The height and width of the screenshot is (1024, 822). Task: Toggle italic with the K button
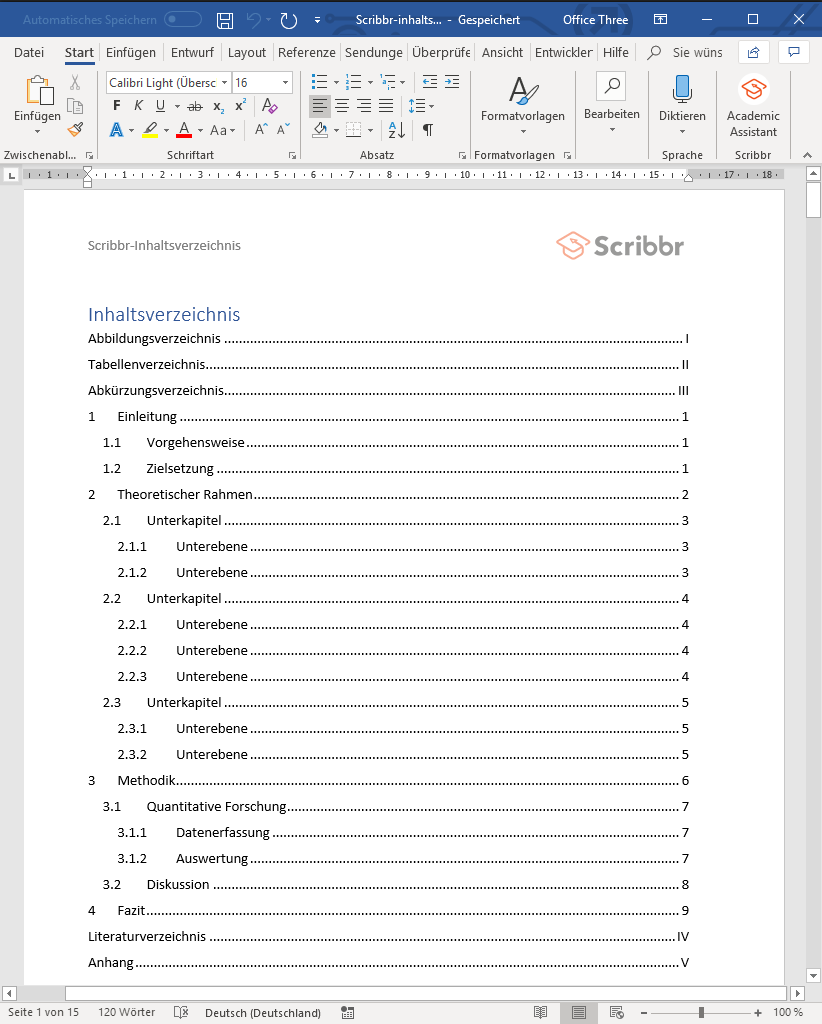tap(138, 105)
